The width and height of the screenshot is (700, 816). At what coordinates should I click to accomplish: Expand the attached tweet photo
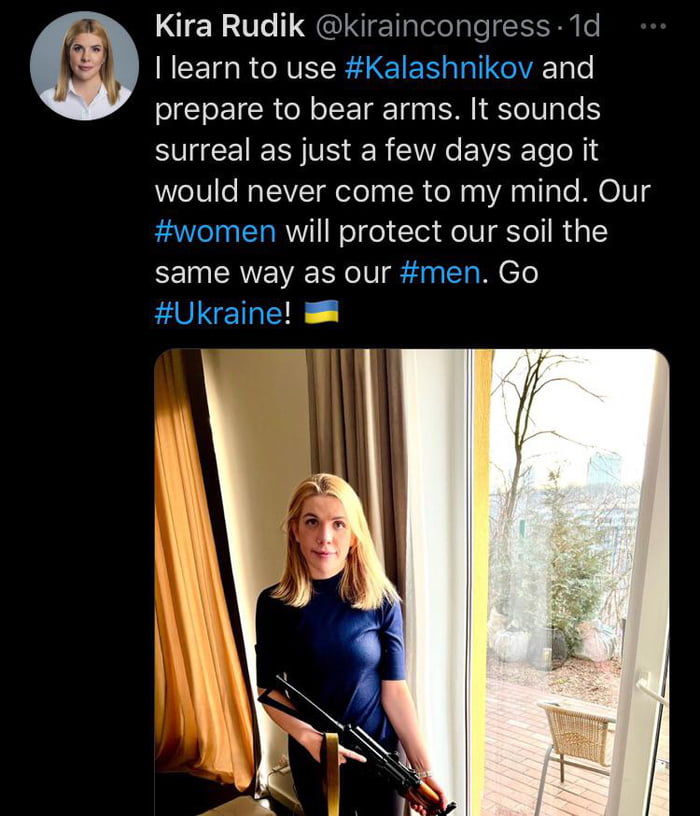(410, 580)
